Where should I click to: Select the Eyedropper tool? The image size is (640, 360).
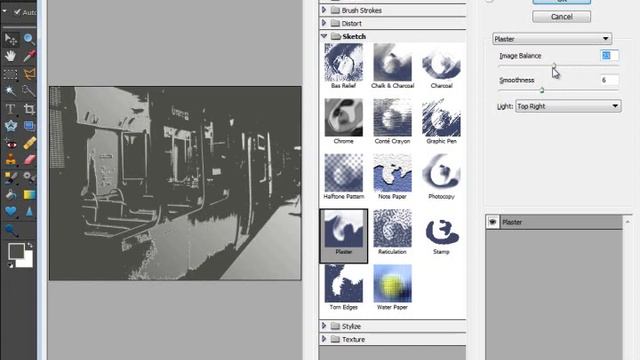coord(29,56)
